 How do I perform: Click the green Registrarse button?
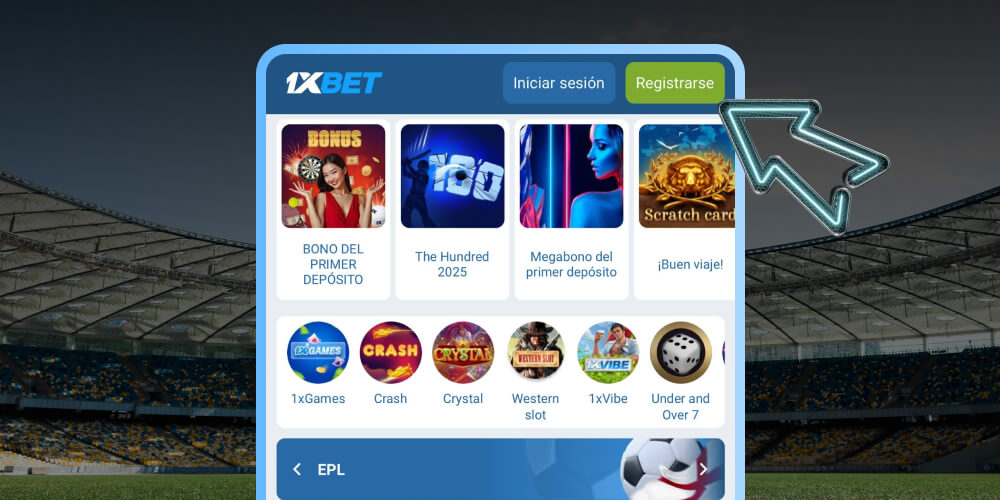pyautogui.click(x=675, y=83)
